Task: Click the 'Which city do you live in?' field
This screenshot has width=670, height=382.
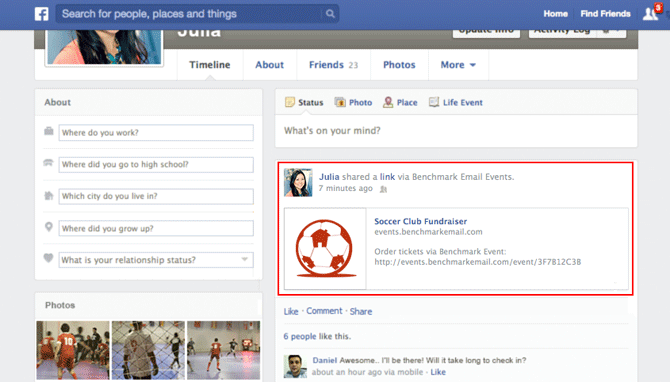Action: coord(156,196)
